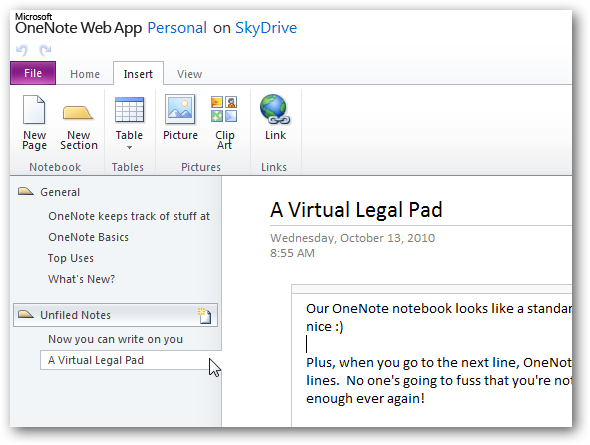
Task: Click the 8:55 AM timestamp
Action: 292,253
